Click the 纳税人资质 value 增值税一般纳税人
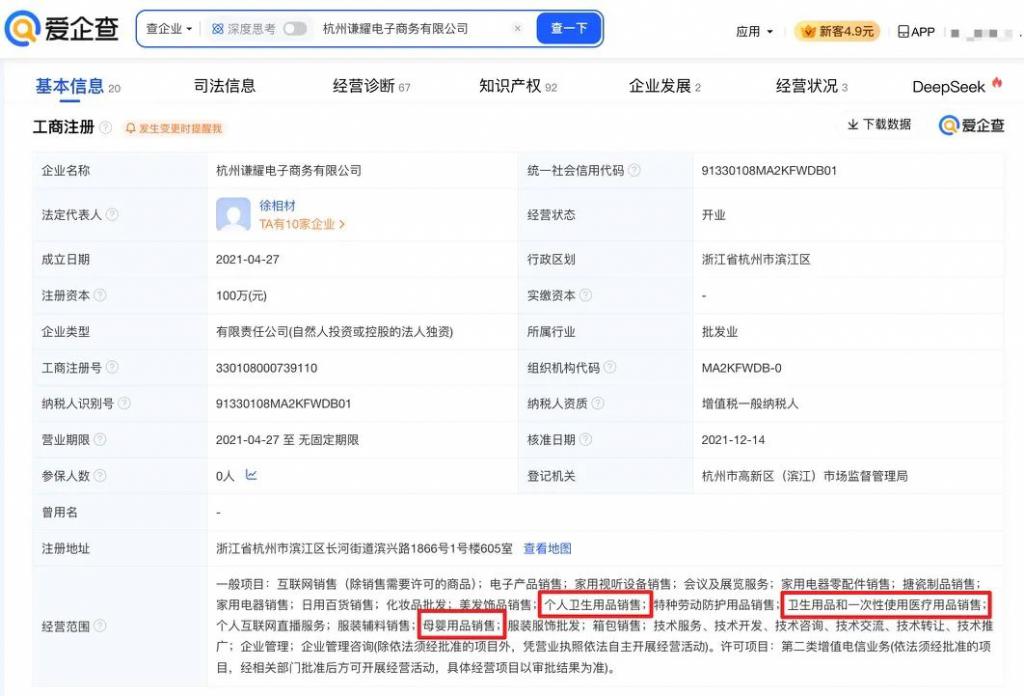 click(x=750, y=403)
